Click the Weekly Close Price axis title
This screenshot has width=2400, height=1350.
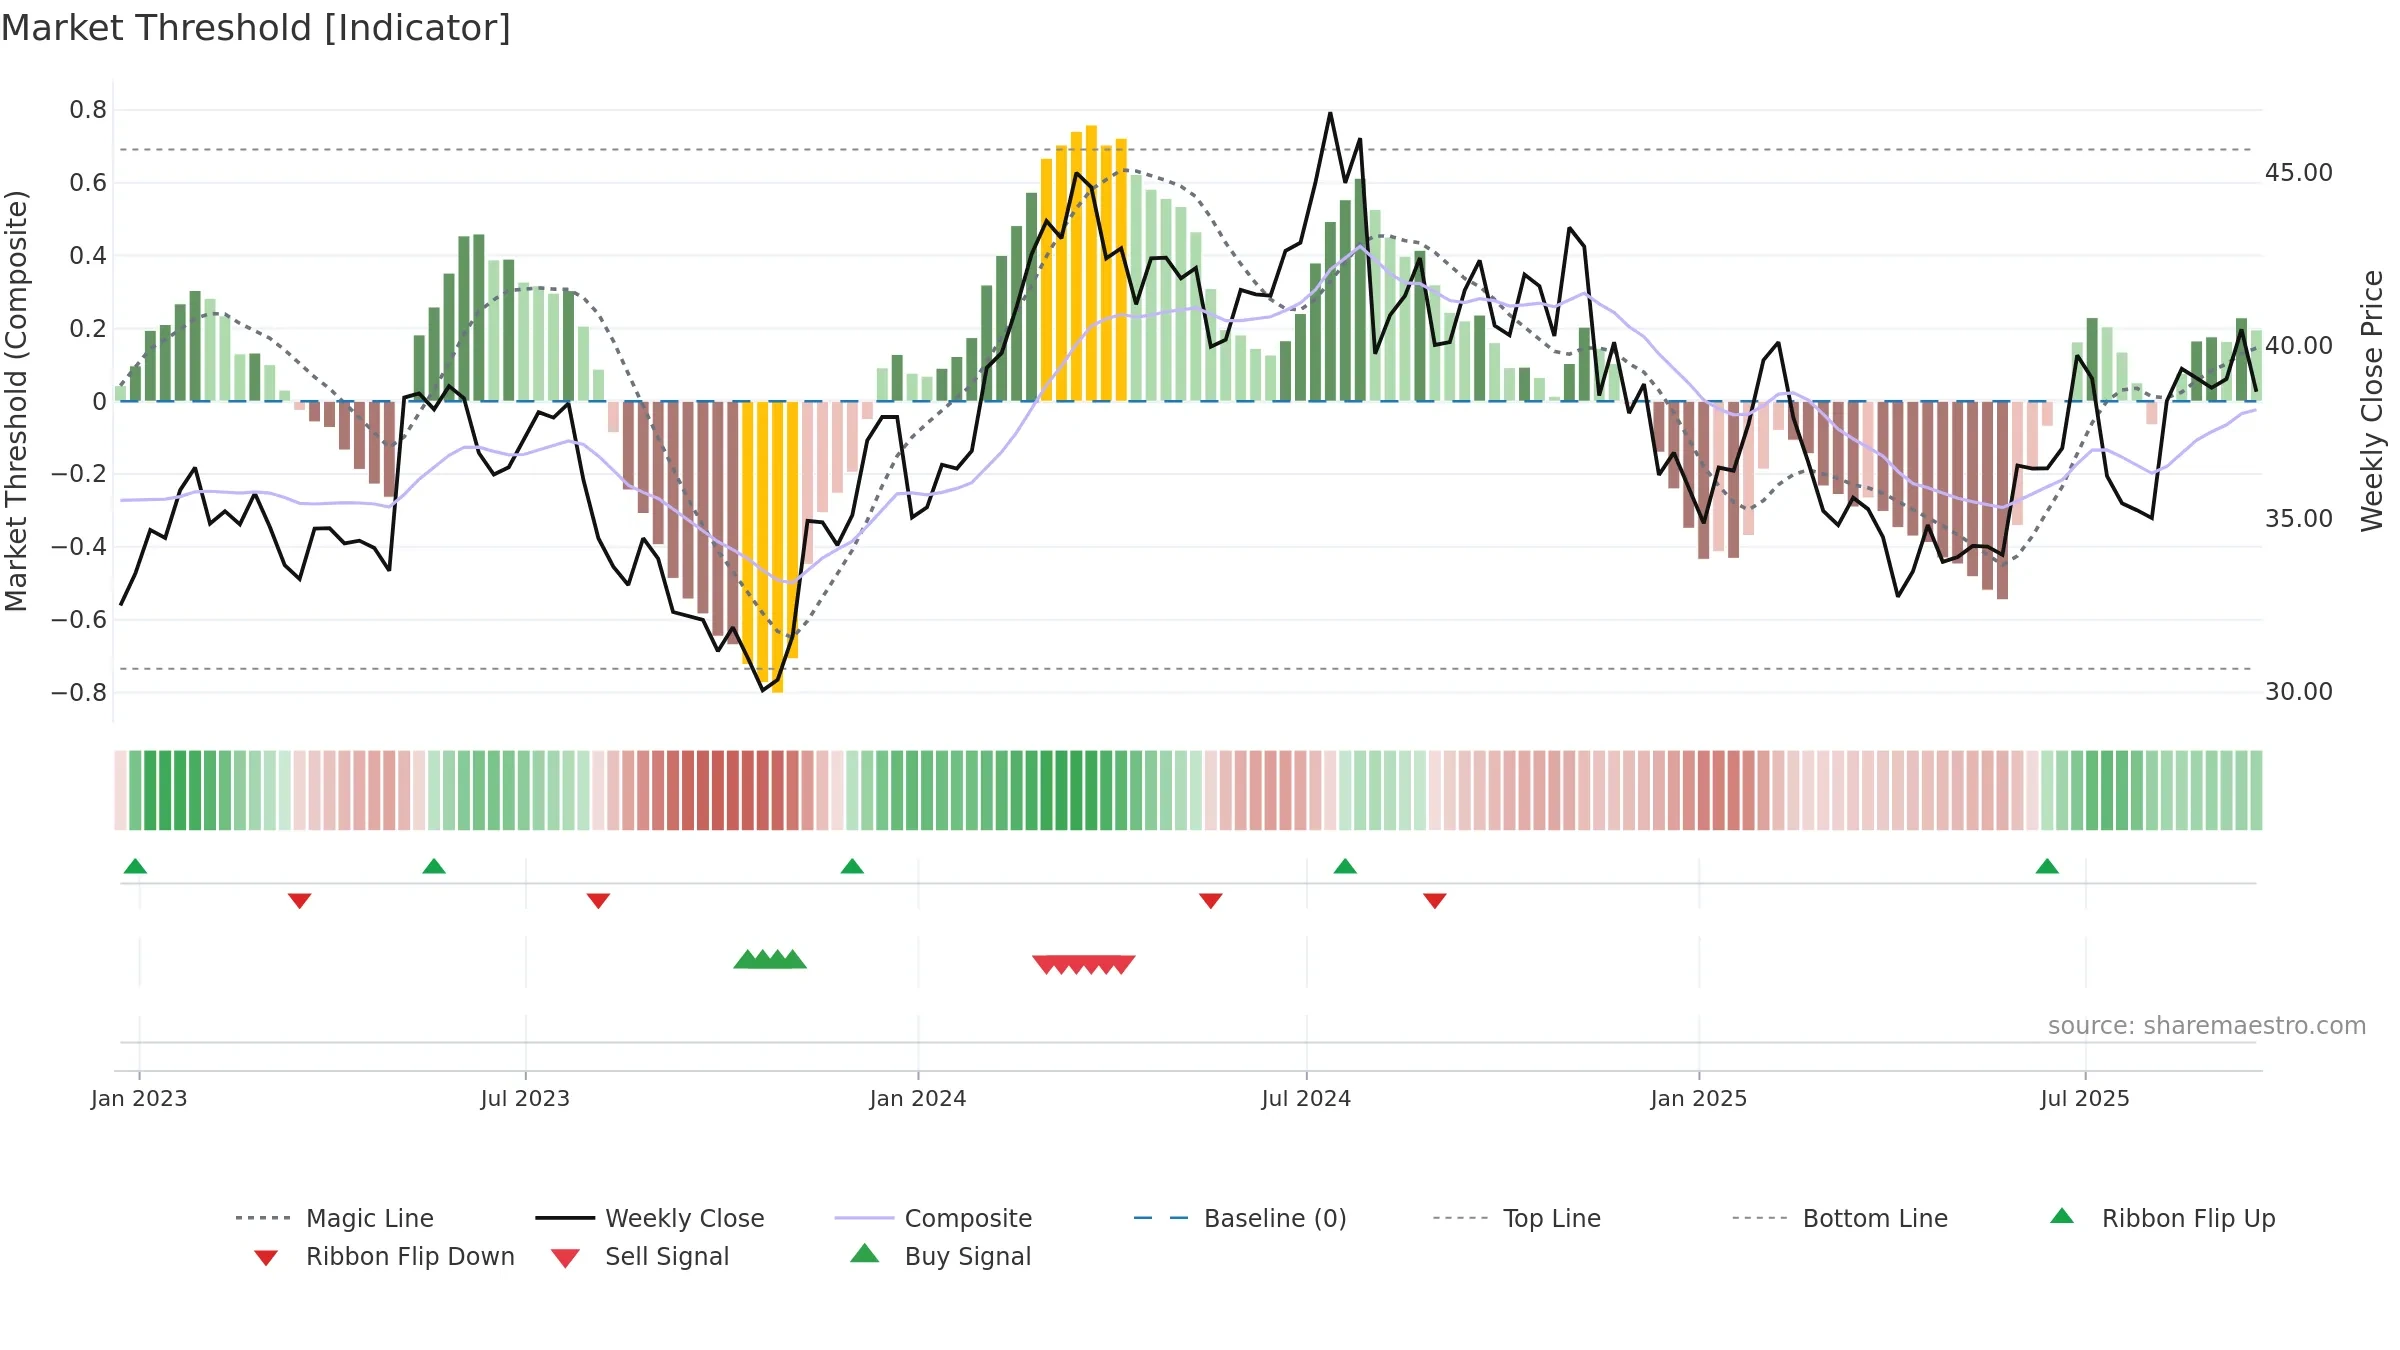coord(2373,401)
